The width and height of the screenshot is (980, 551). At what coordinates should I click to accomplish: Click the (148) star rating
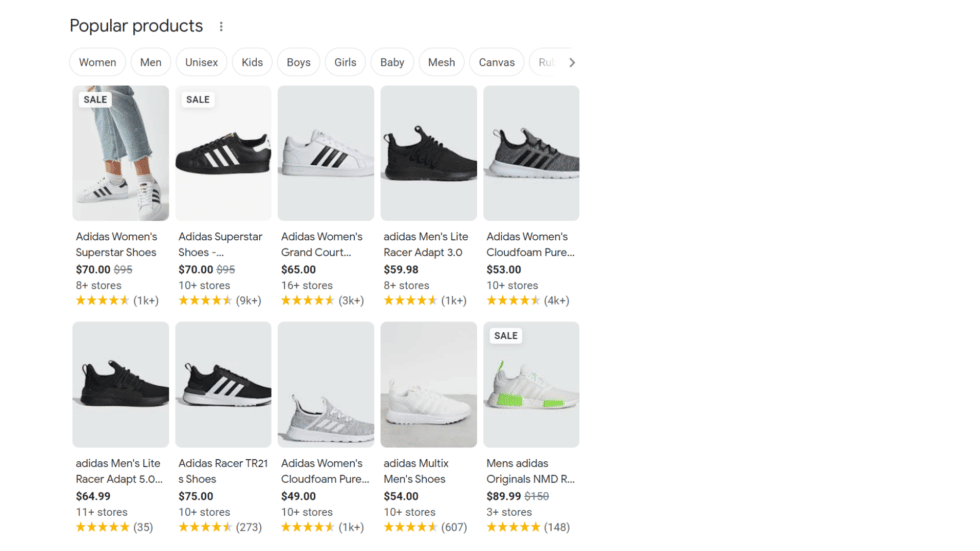click(x=528, y=527)
